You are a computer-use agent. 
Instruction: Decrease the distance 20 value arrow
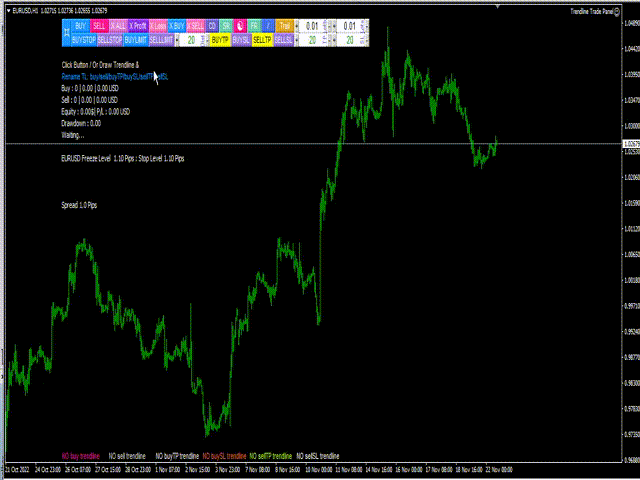point(177,40)
